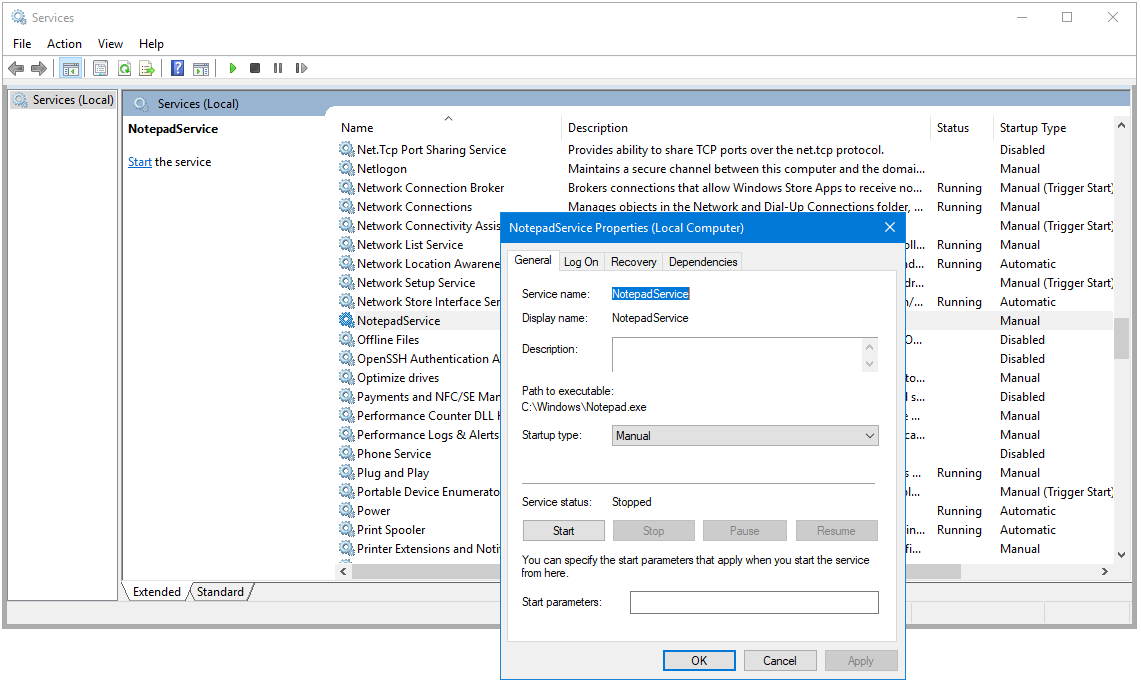Click the horizontal scrollbar right arrow
1141x683 pixels.
pos(1105,572)
